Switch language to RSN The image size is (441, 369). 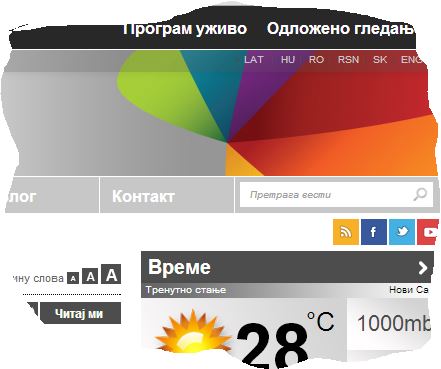tap(348, 60)
